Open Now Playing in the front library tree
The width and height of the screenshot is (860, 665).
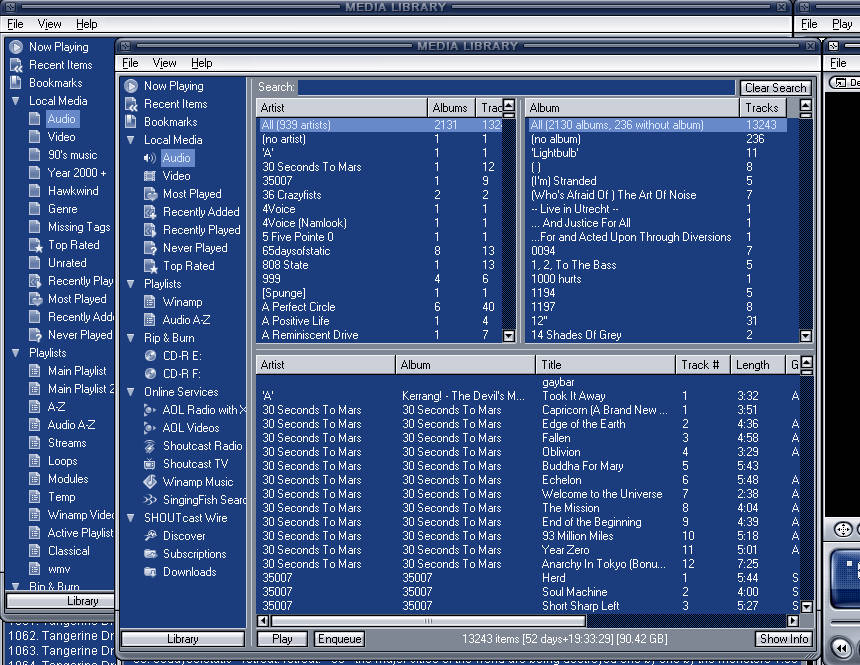point(173,86)
